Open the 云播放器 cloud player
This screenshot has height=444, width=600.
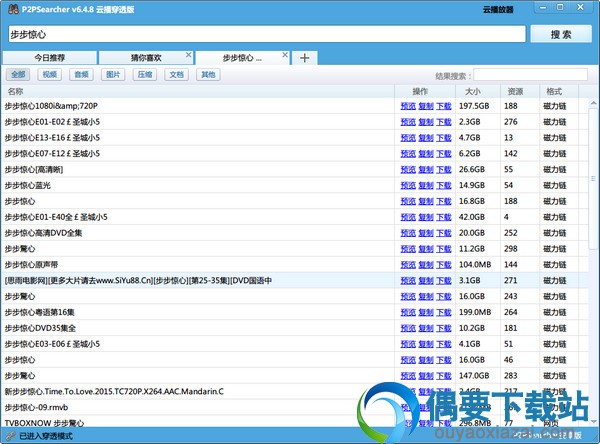[498, 10]
